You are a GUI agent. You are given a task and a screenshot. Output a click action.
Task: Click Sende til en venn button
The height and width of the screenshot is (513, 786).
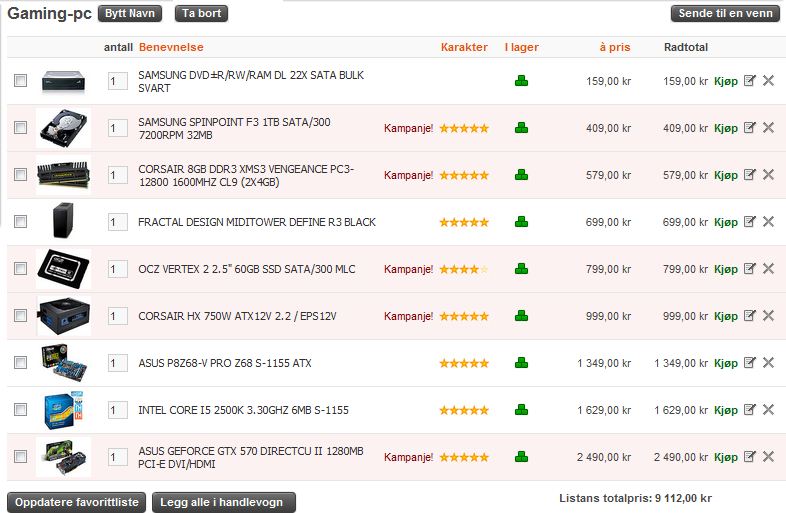725,14
